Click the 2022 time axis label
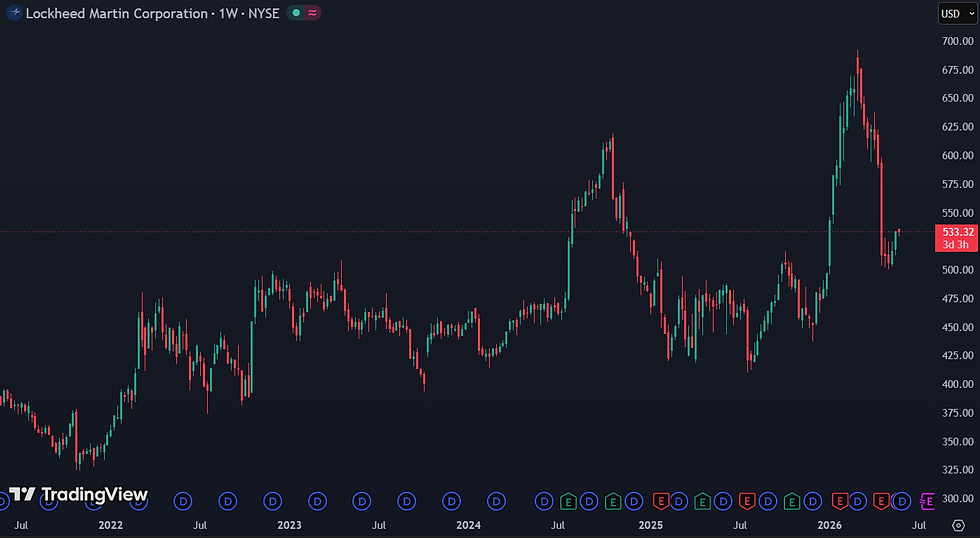Image resolution: width=980 pixels, height=538 pixels. point(111,526)
